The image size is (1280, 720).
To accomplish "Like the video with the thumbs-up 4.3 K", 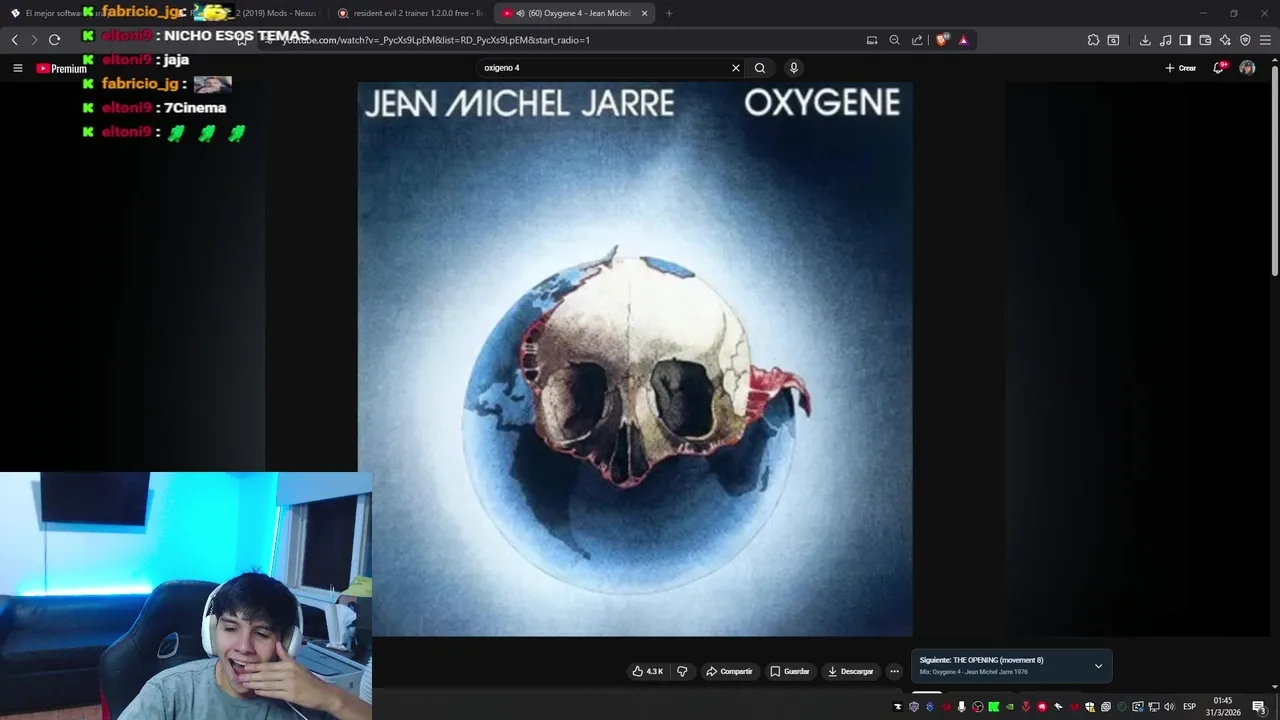I will coord(648,671).
